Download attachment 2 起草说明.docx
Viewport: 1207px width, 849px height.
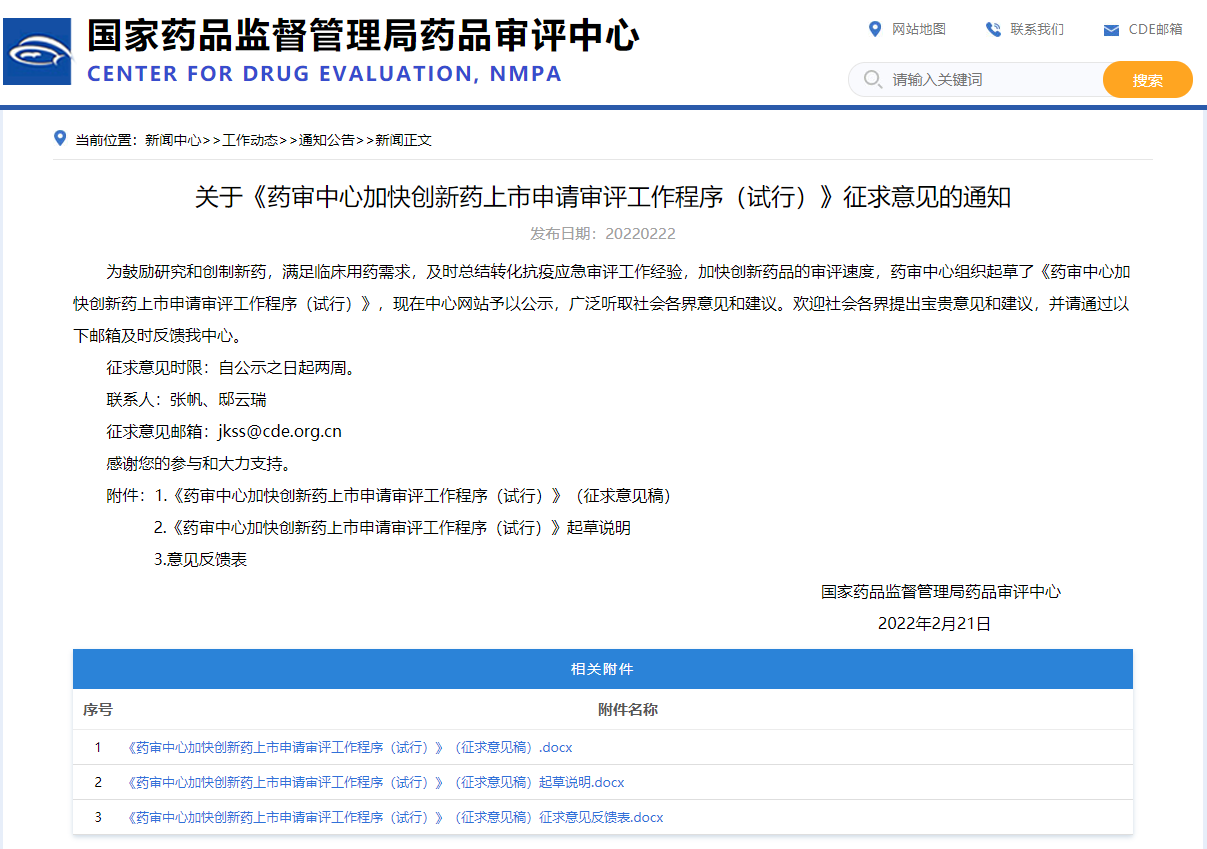[x=376, y=782]
